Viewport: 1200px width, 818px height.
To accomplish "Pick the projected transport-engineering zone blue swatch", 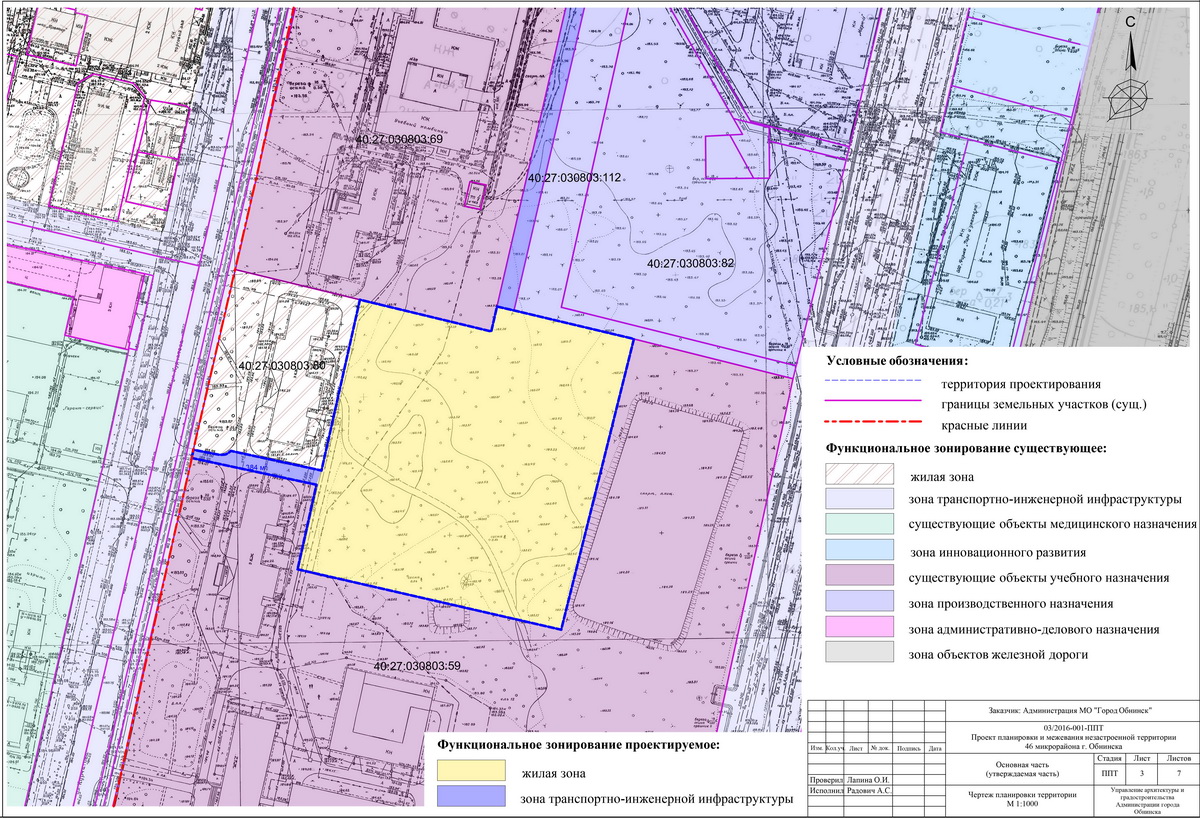I will [471, 797].
